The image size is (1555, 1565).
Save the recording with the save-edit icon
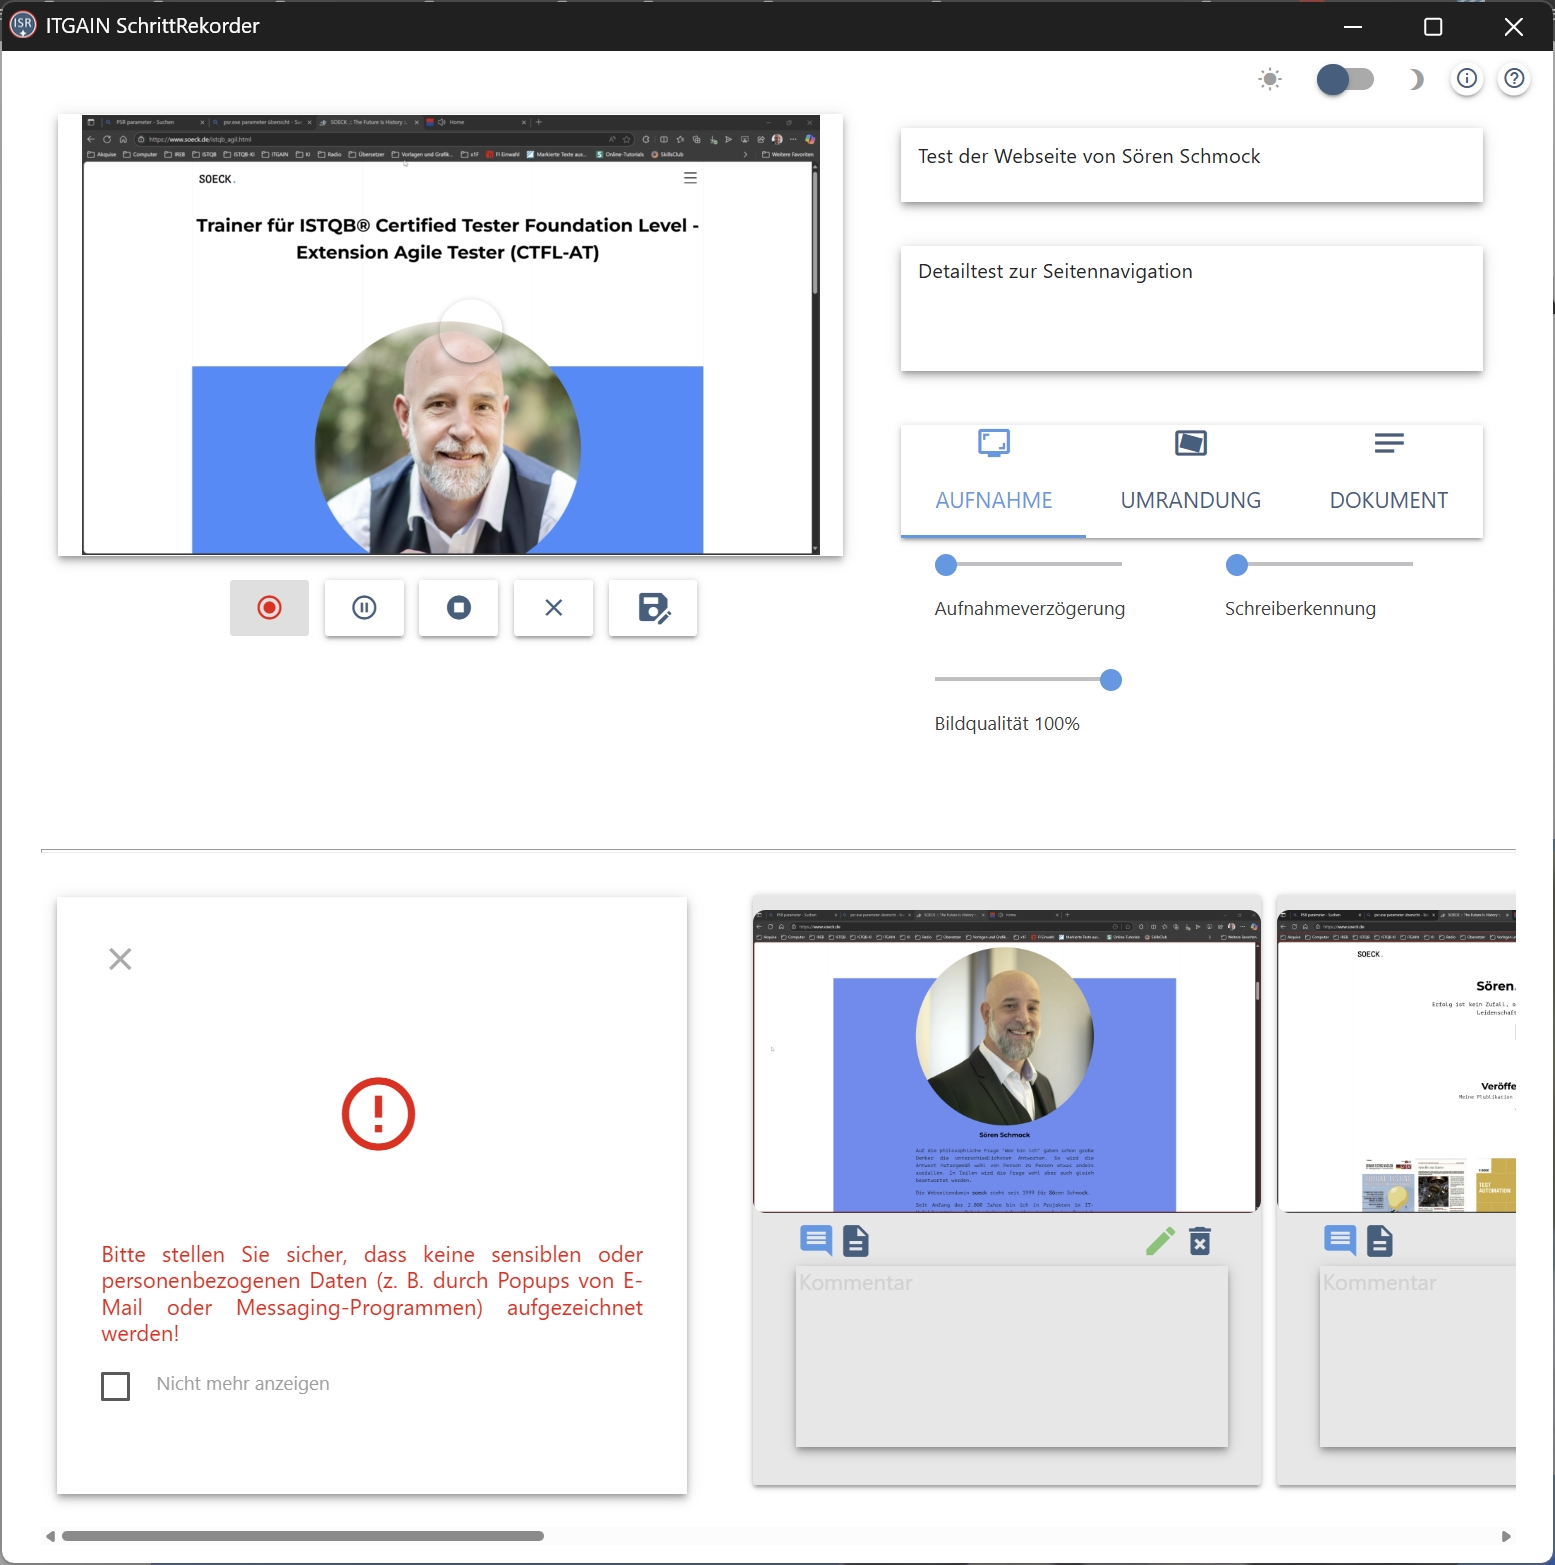pyautogui.click(x=652, y=607)
